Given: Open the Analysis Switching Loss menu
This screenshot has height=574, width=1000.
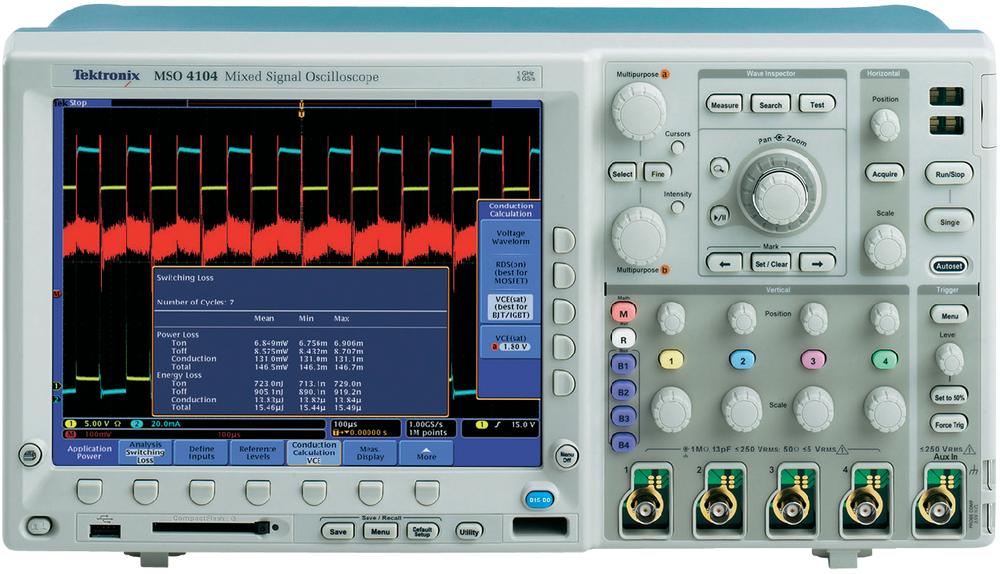Looking at the screenshot, I should pyautogui.click(x=145, y=453).
